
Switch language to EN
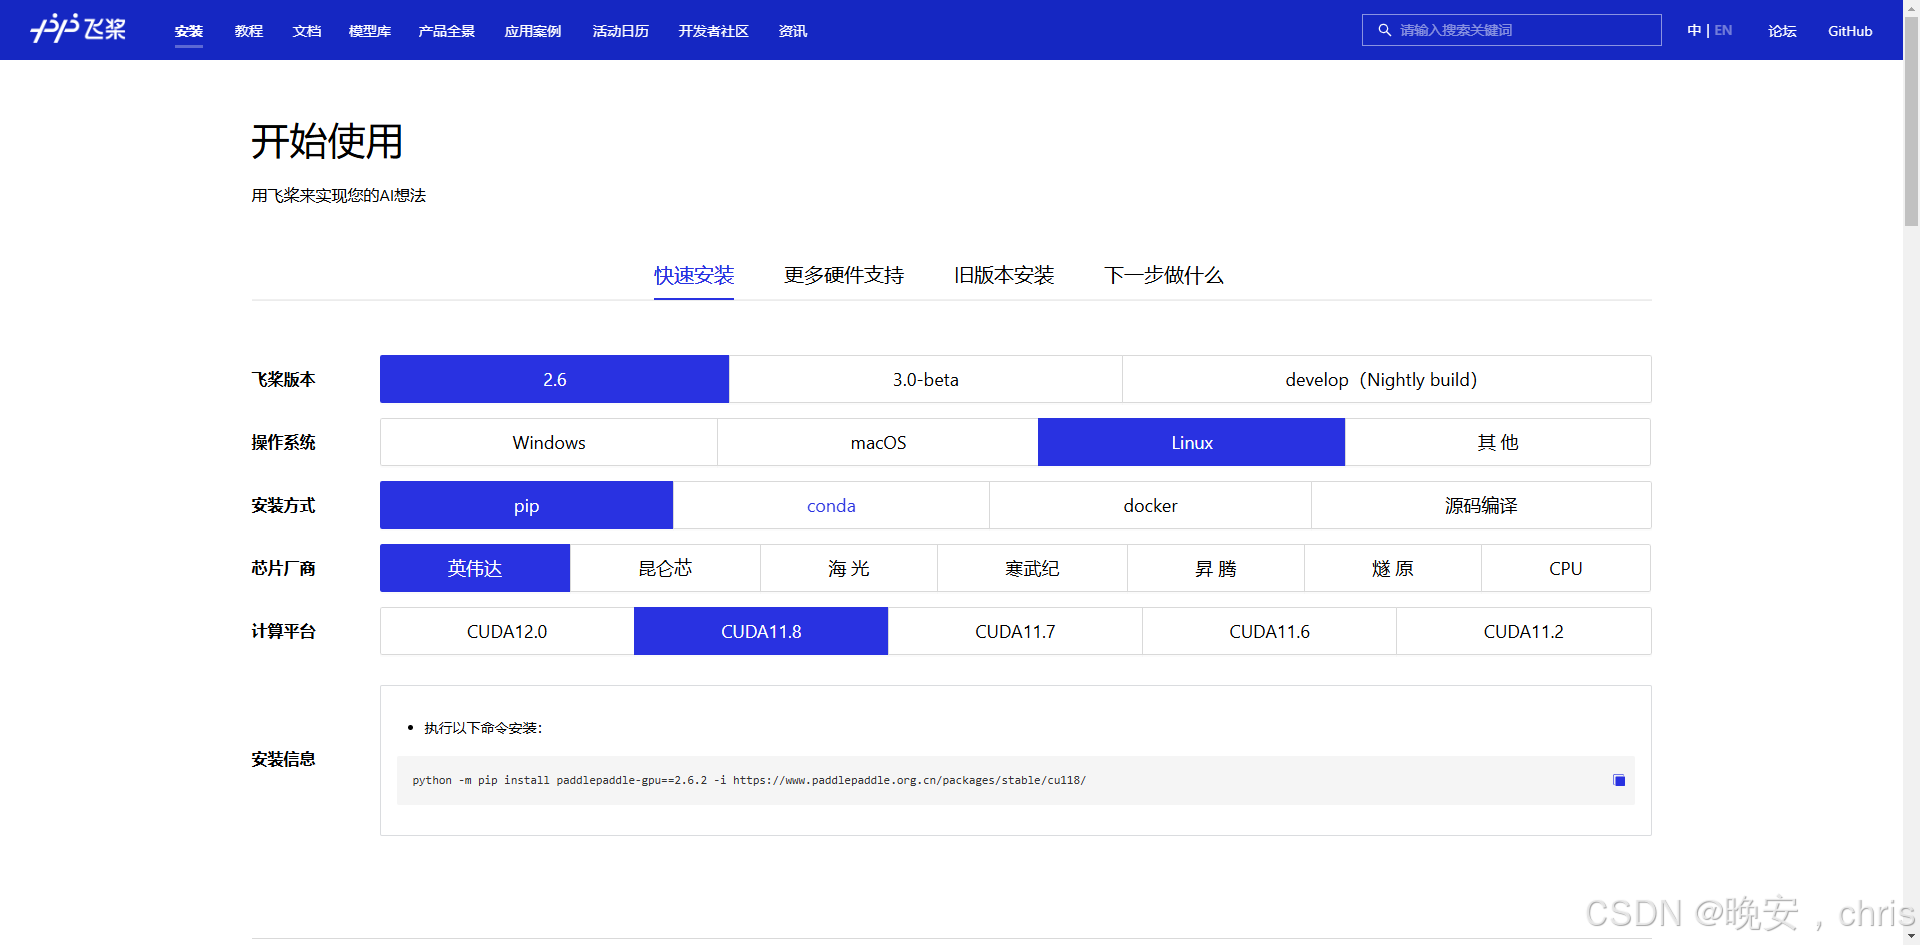1723,30
